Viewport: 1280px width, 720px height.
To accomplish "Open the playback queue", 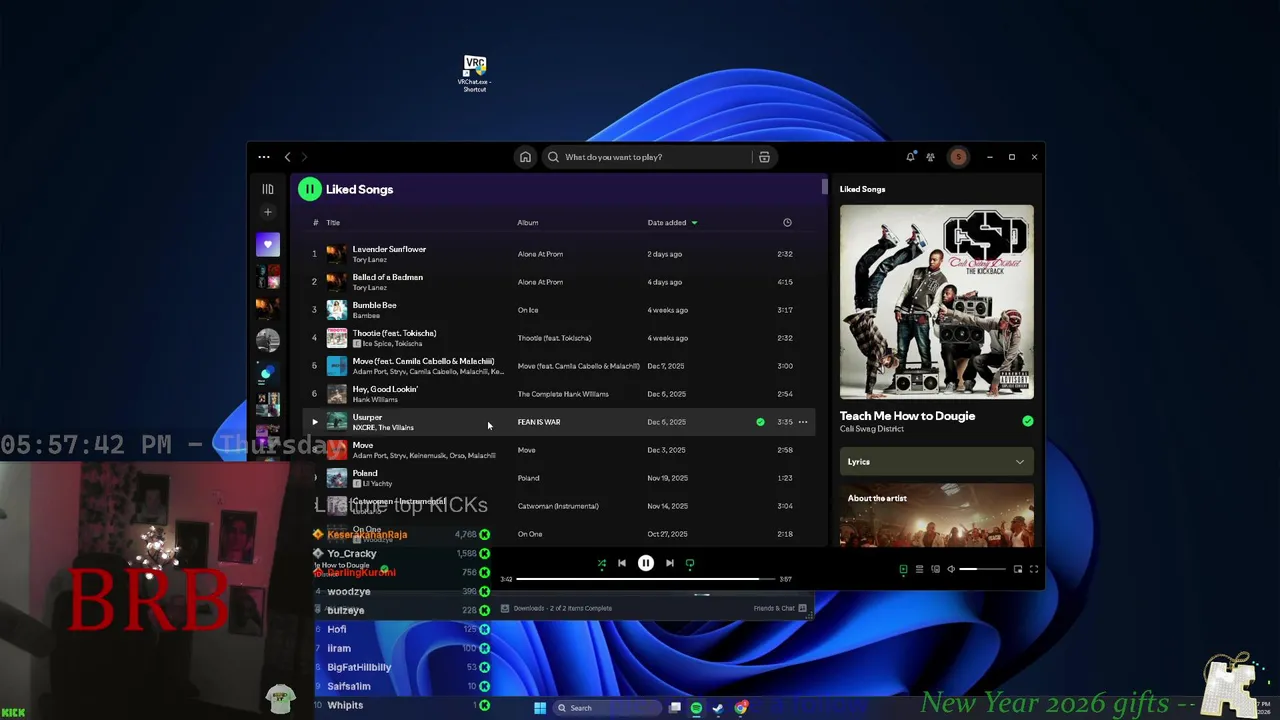I will coord(919,569).
